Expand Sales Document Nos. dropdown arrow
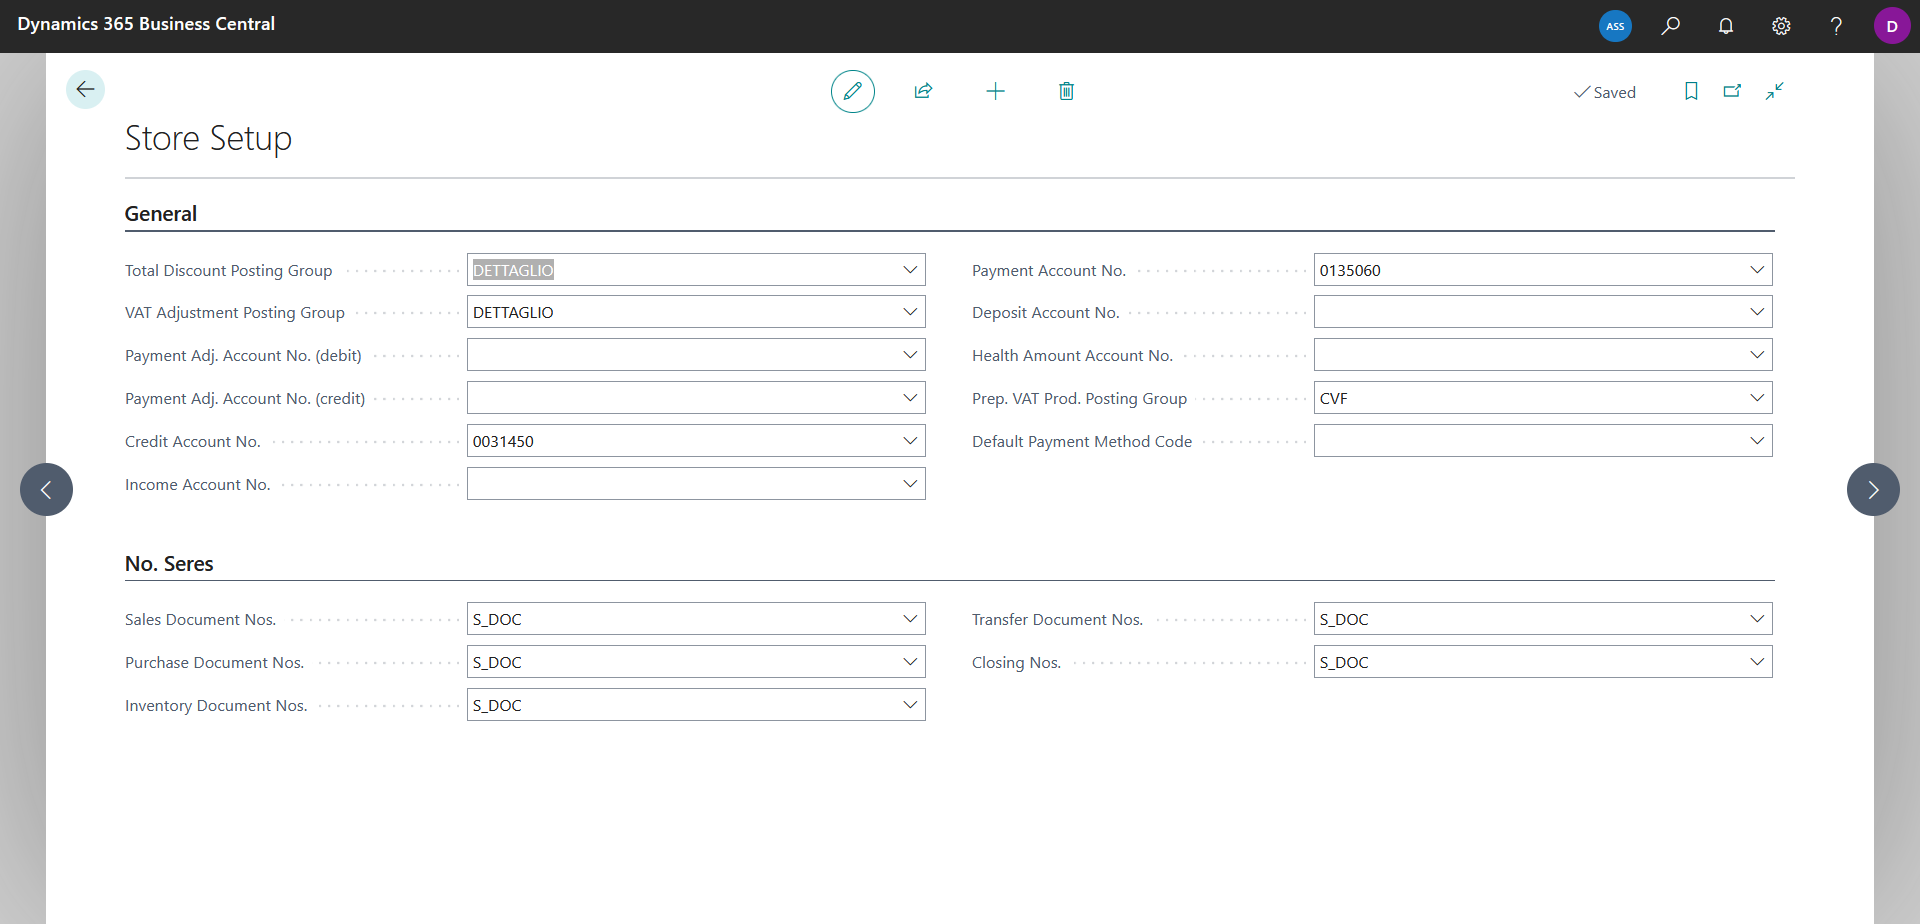Viewport: 1920px width, 924px height. tap(910, 619)
